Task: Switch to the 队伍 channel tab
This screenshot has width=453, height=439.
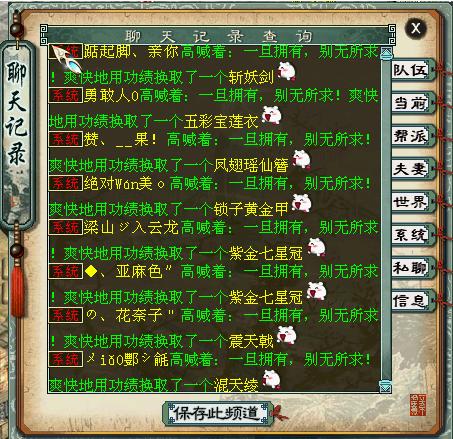Action: (x=413, y=70)
